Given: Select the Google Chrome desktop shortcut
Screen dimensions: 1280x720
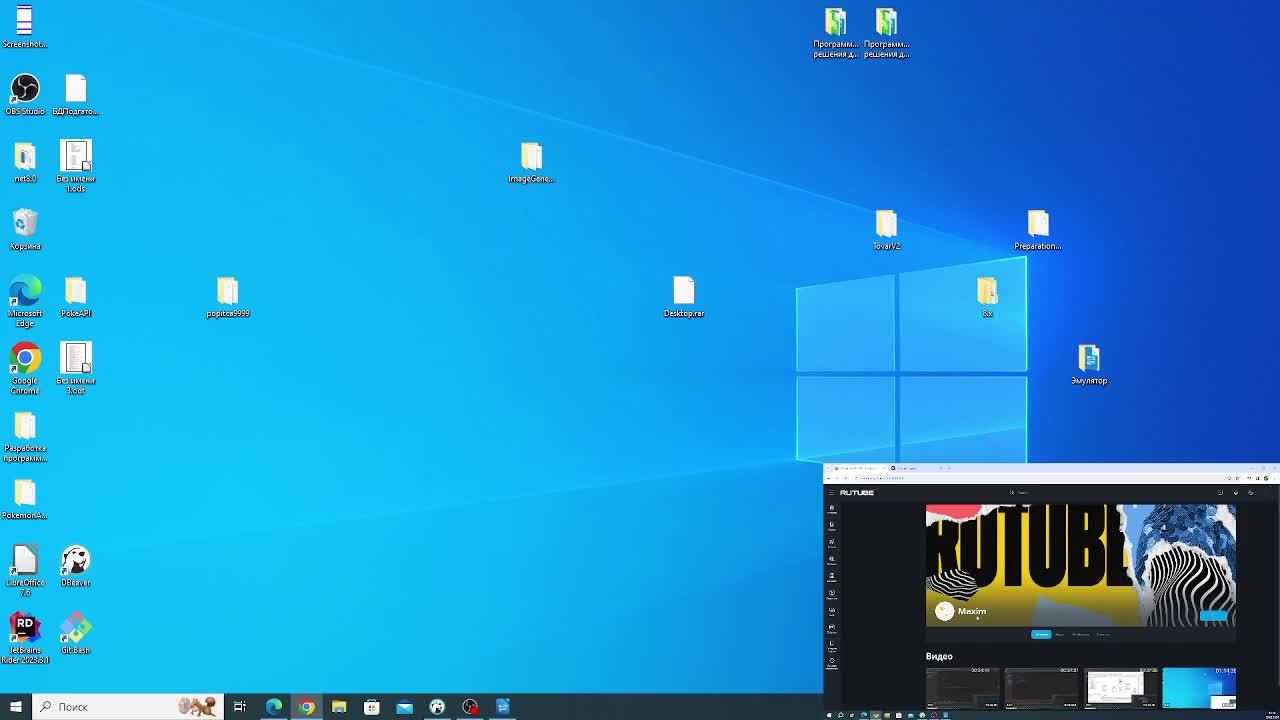Looking at the screenshot, I should (x=25, y=369).
